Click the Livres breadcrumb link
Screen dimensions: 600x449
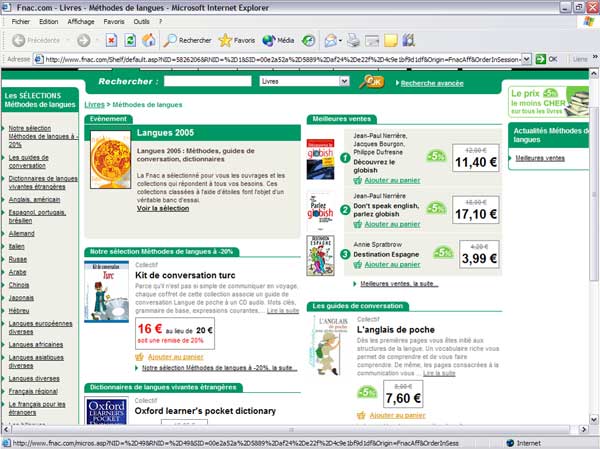pos(94,104)
